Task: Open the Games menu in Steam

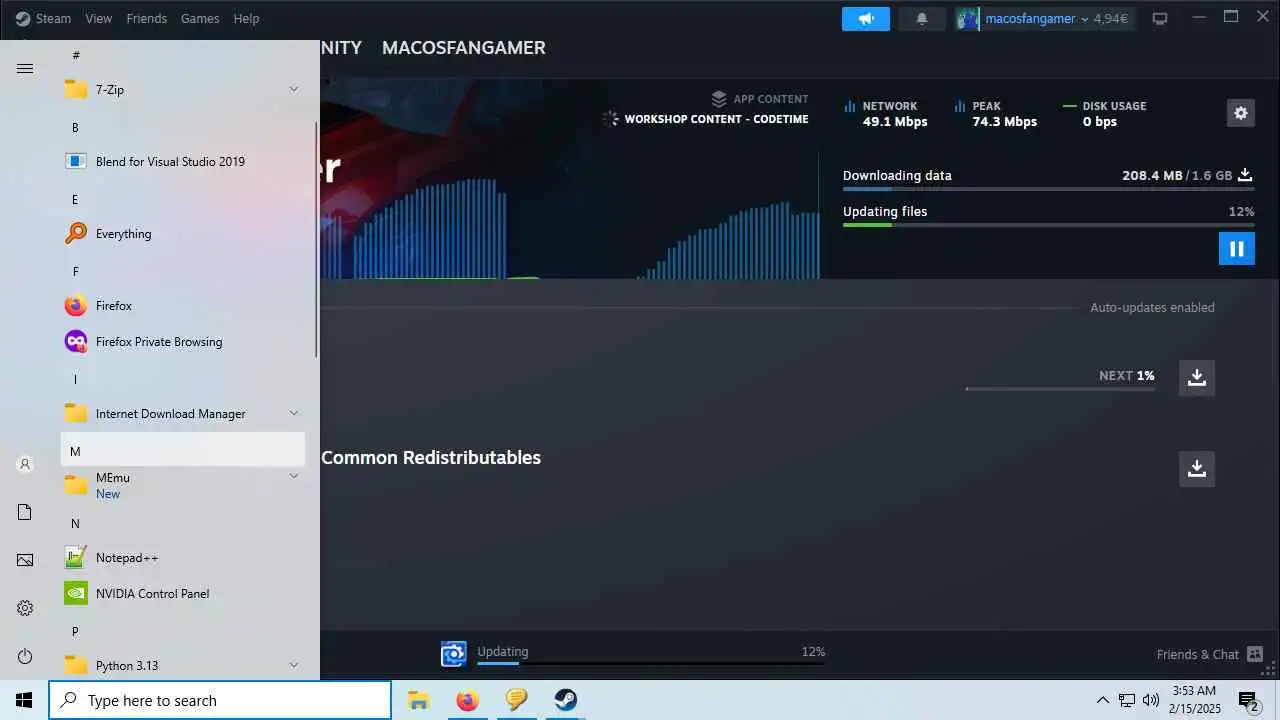Action: pyautogui.click(x=200, y=18)
